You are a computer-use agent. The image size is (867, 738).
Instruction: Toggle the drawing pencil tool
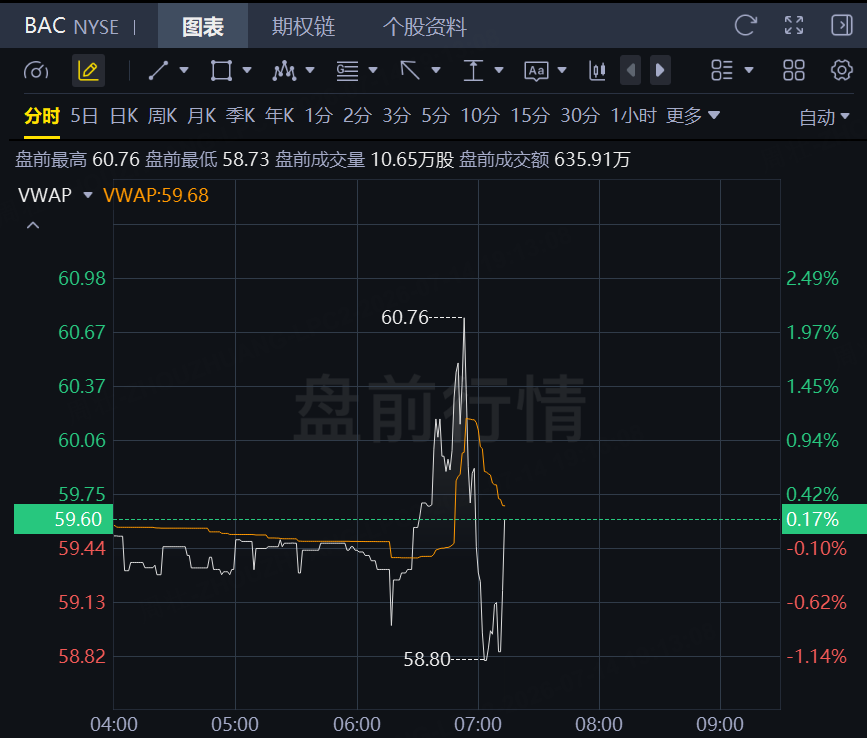click(x=88, y=71)
